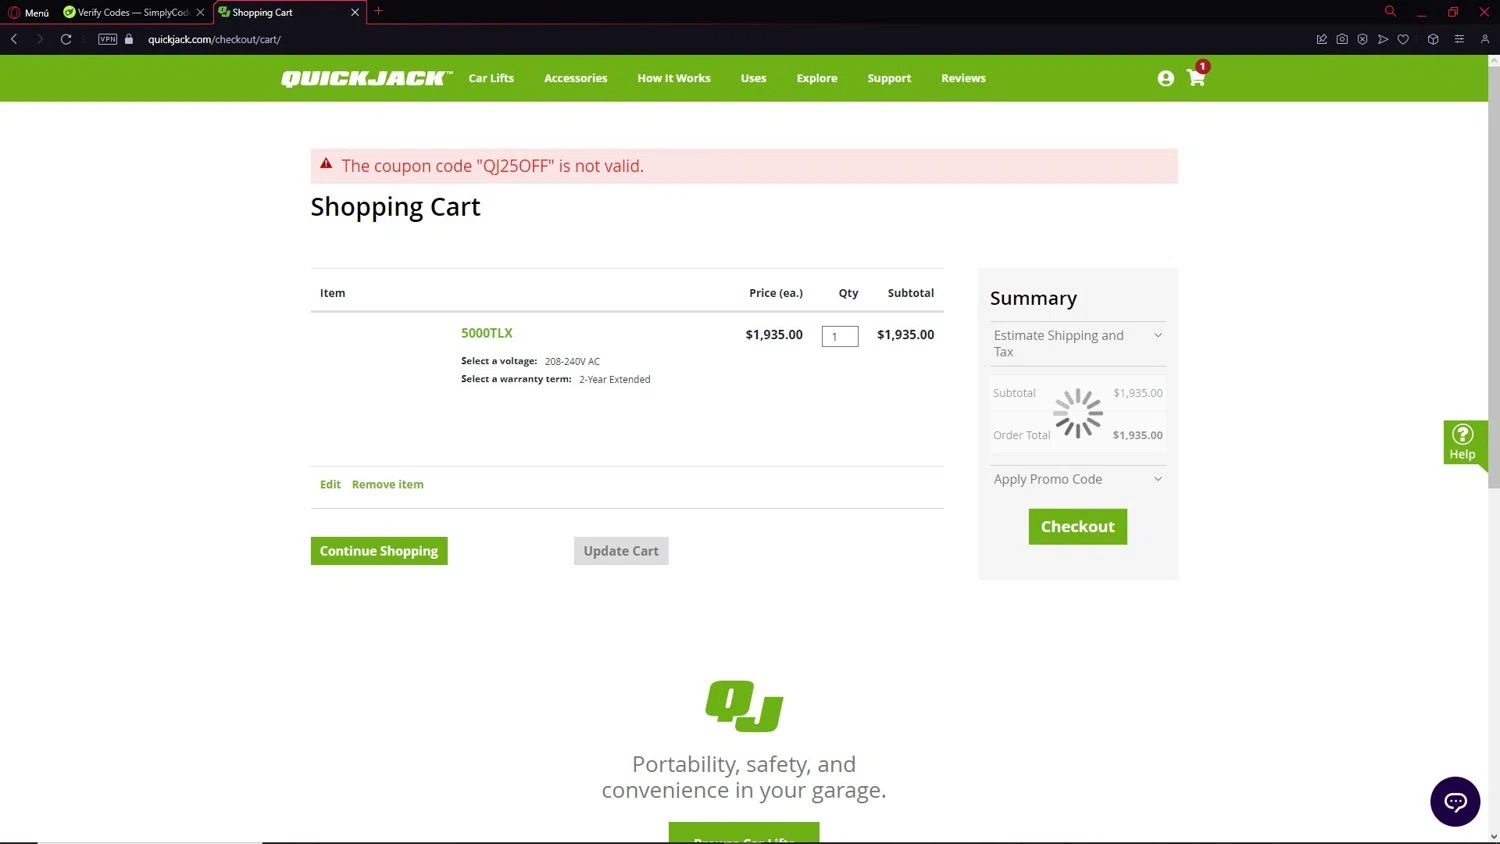The height and width of the screenshot is (844, 1500).
Task: Click the large green QJ logo graphic
Action: click(744, 706)
